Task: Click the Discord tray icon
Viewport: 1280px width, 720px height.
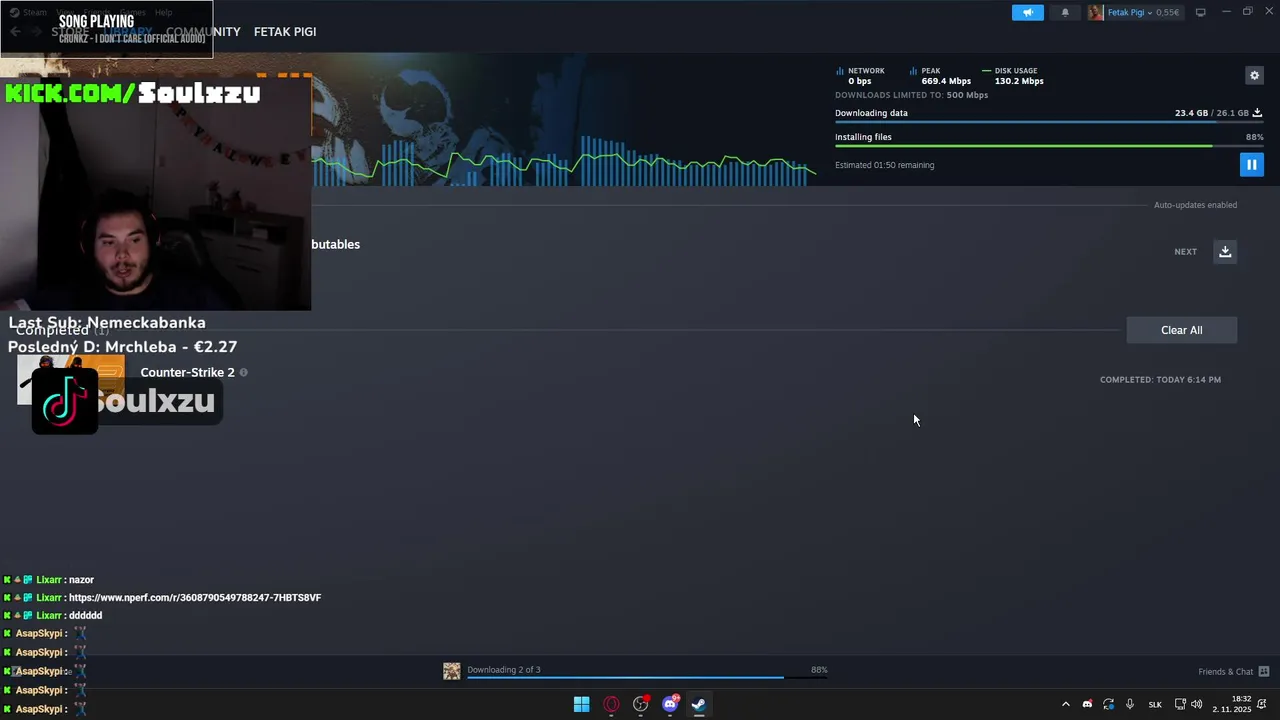Action: point(1087,704)
